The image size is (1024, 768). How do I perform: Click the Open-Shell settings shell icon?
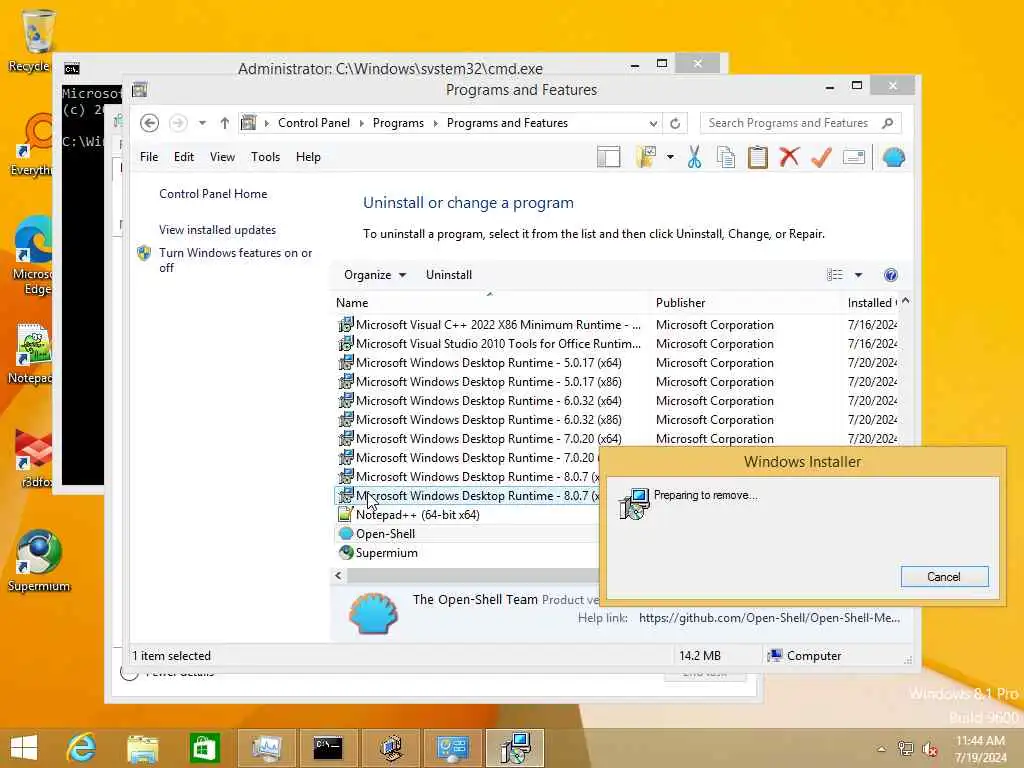(894, 157)
